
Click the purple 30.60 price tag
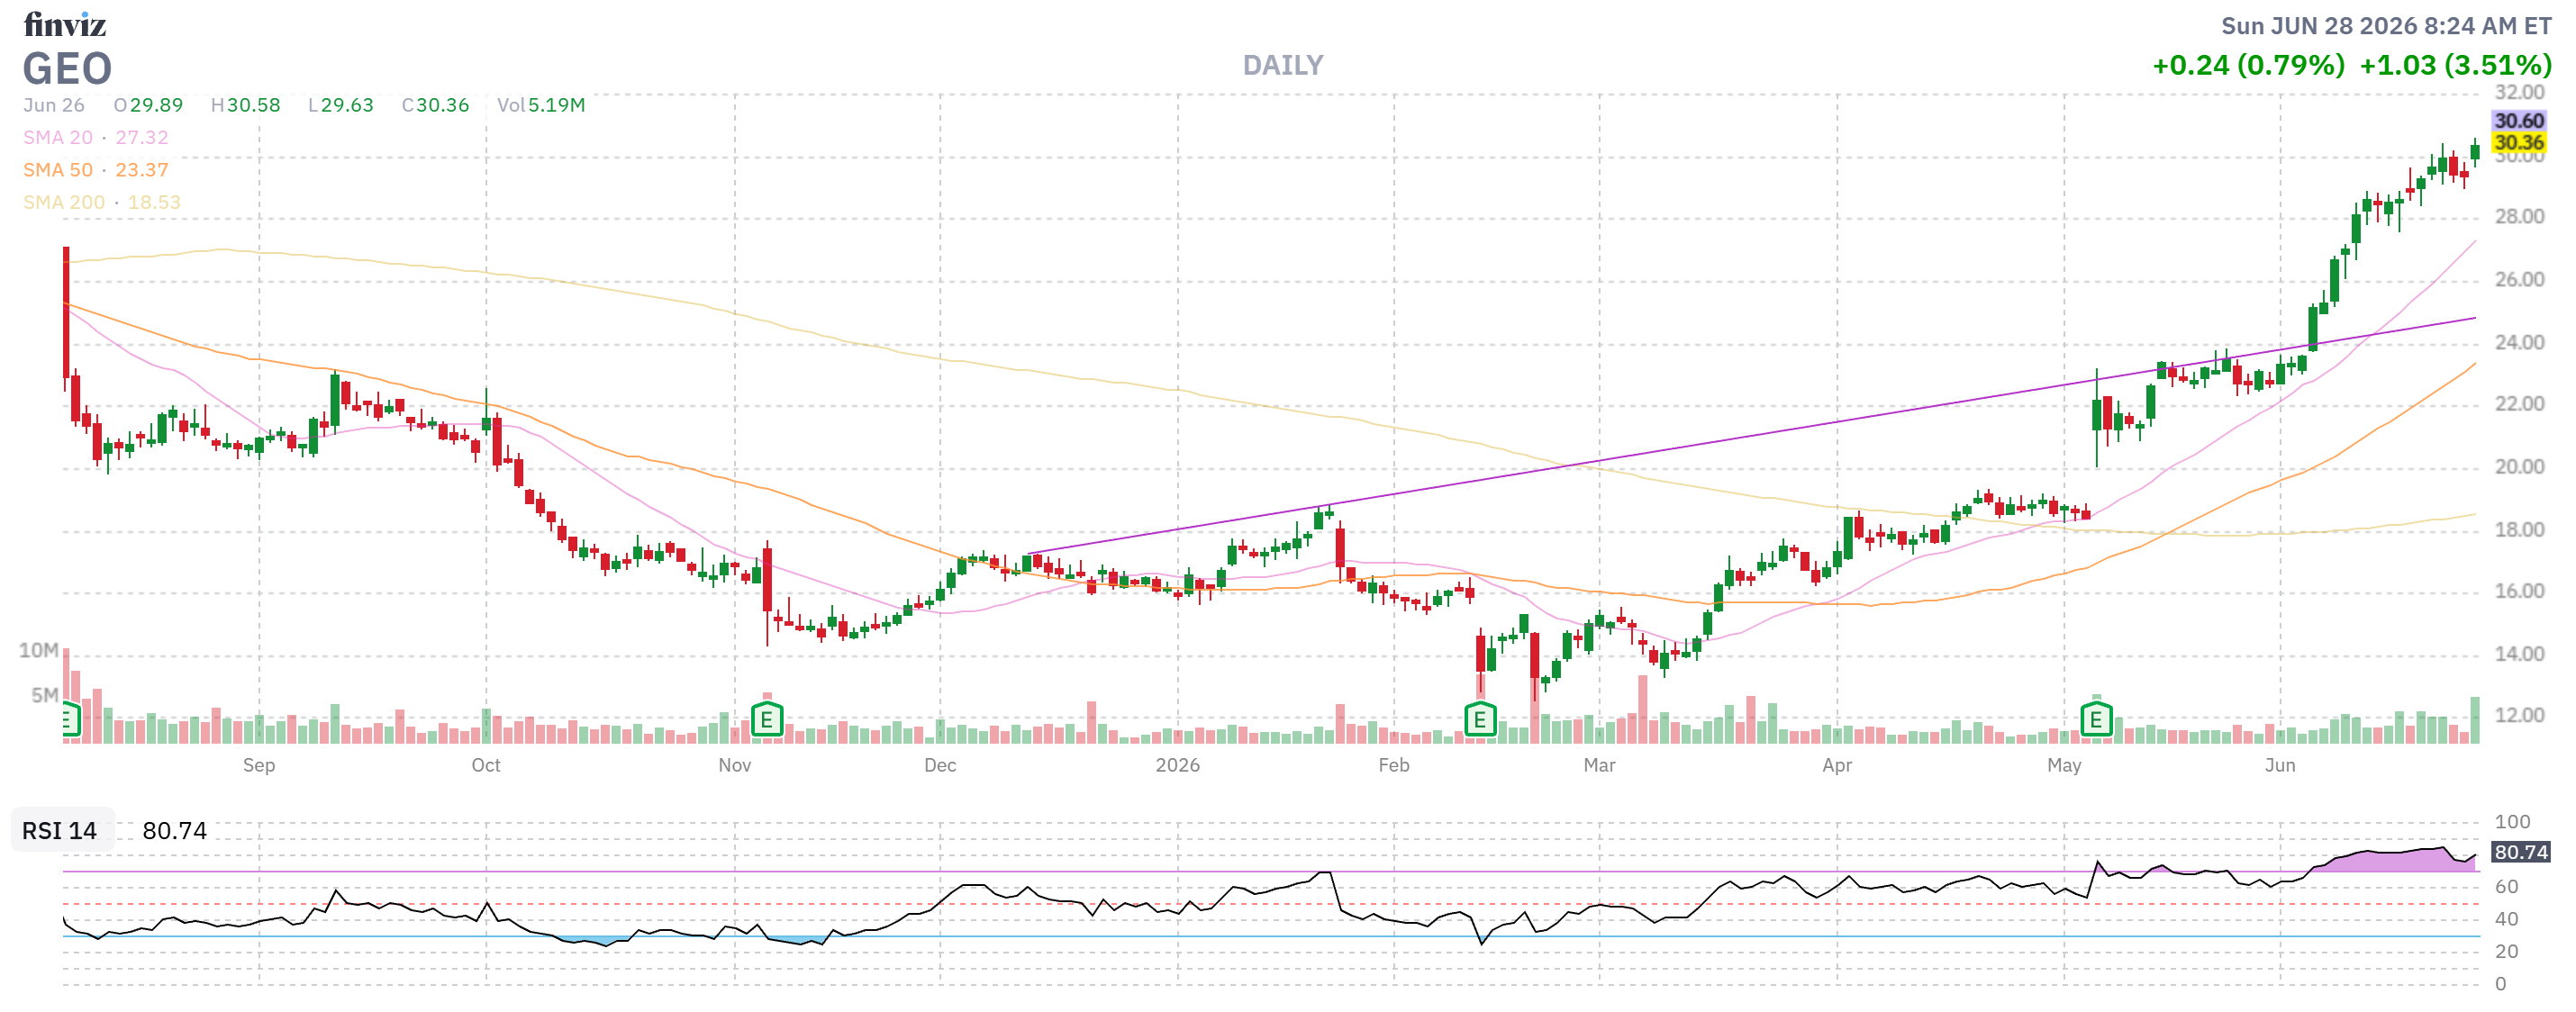(2519, 121)
